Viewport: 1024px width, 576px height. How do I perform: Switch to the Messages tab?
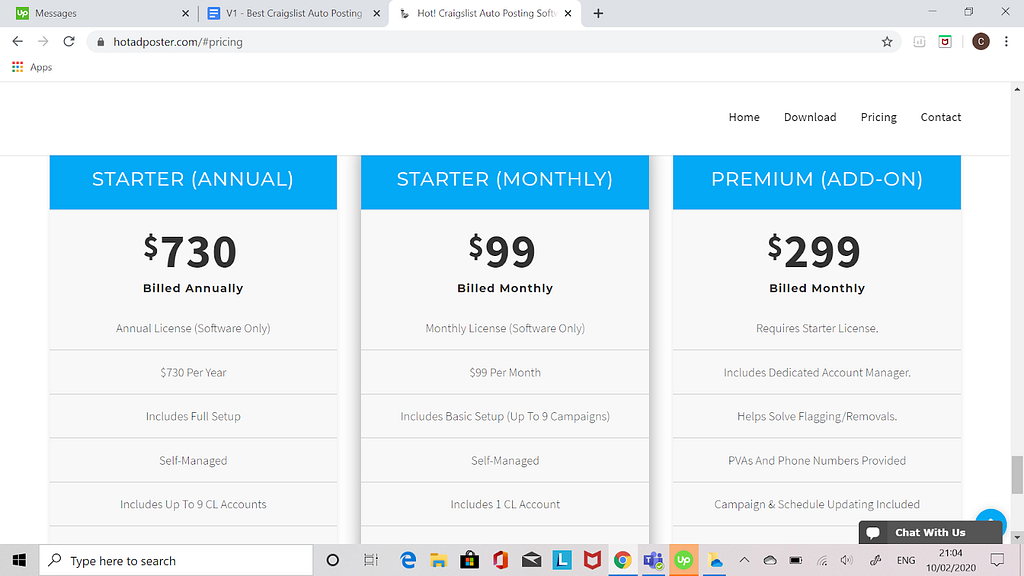pyautogui.click(x=98, y=13)
